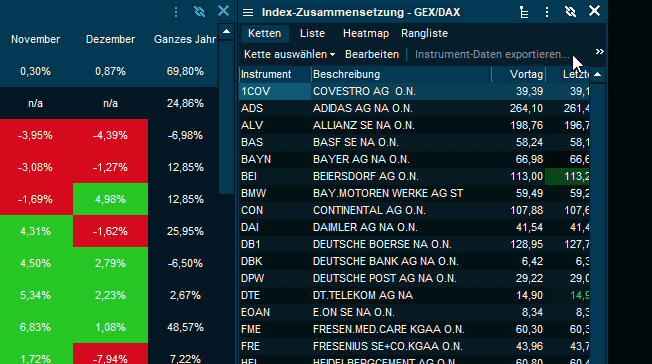Image resolution: width=652 pixels, height=364 pixels.
Task: Switch to the Heatmap tab
Action: 366,33
